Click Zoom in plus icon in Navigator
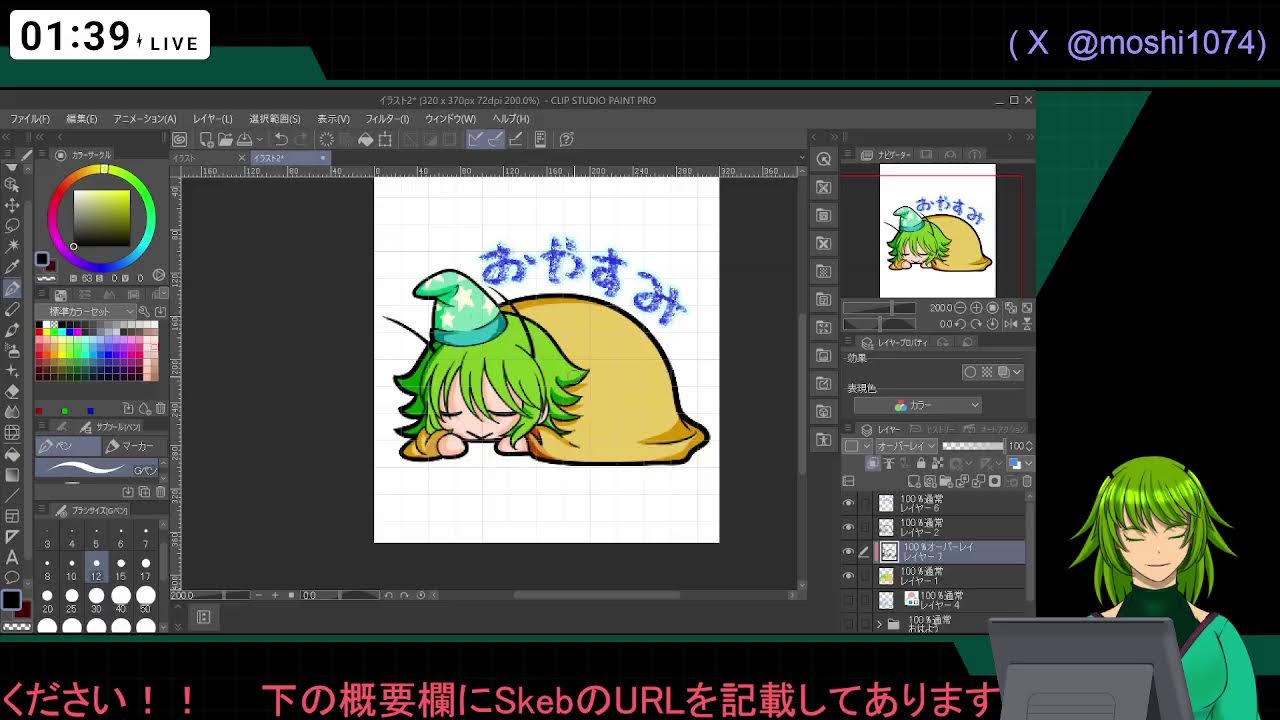 point(976,308)
